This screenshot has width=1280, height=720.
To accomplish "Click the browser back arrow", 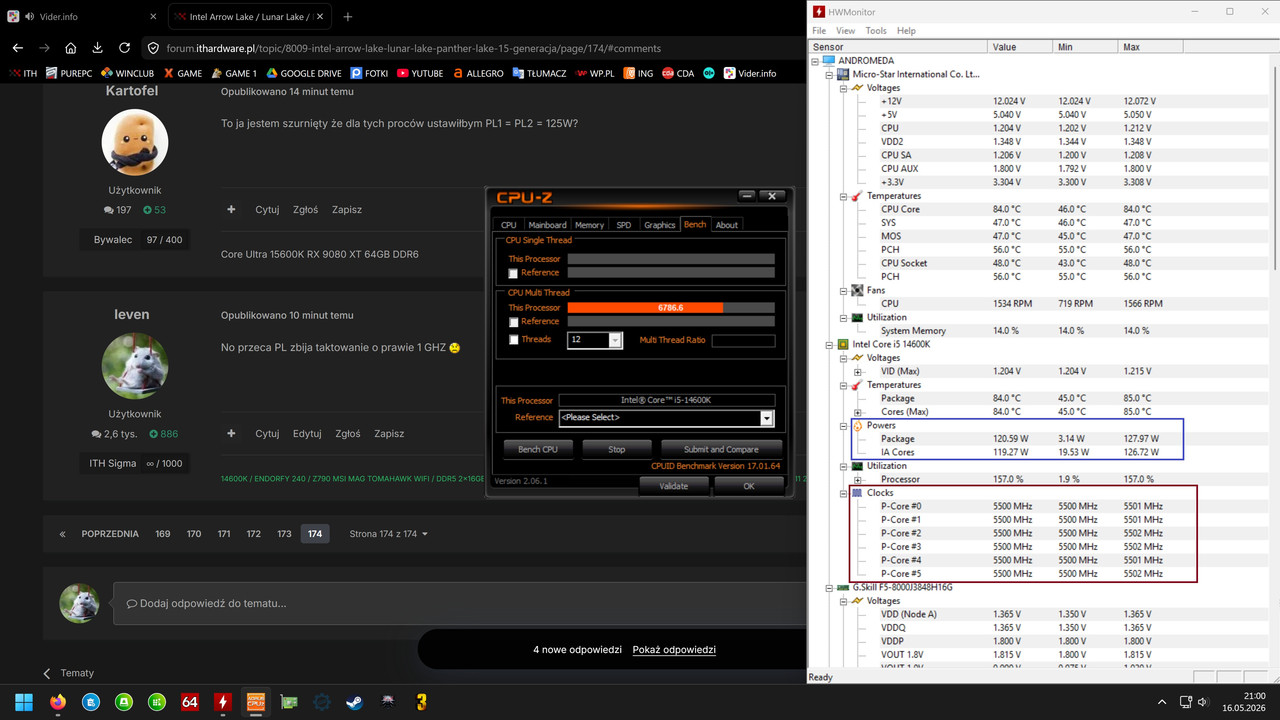I will click(x=17, y=48).
